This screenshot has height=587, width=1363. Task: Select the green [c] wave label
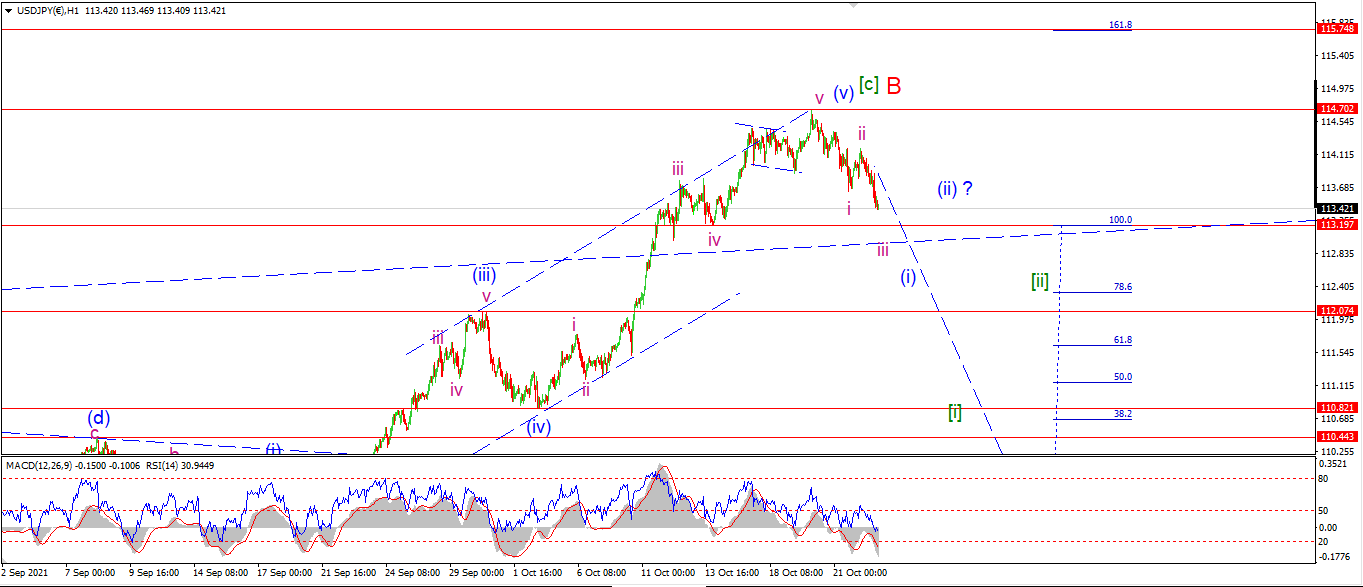869,85
